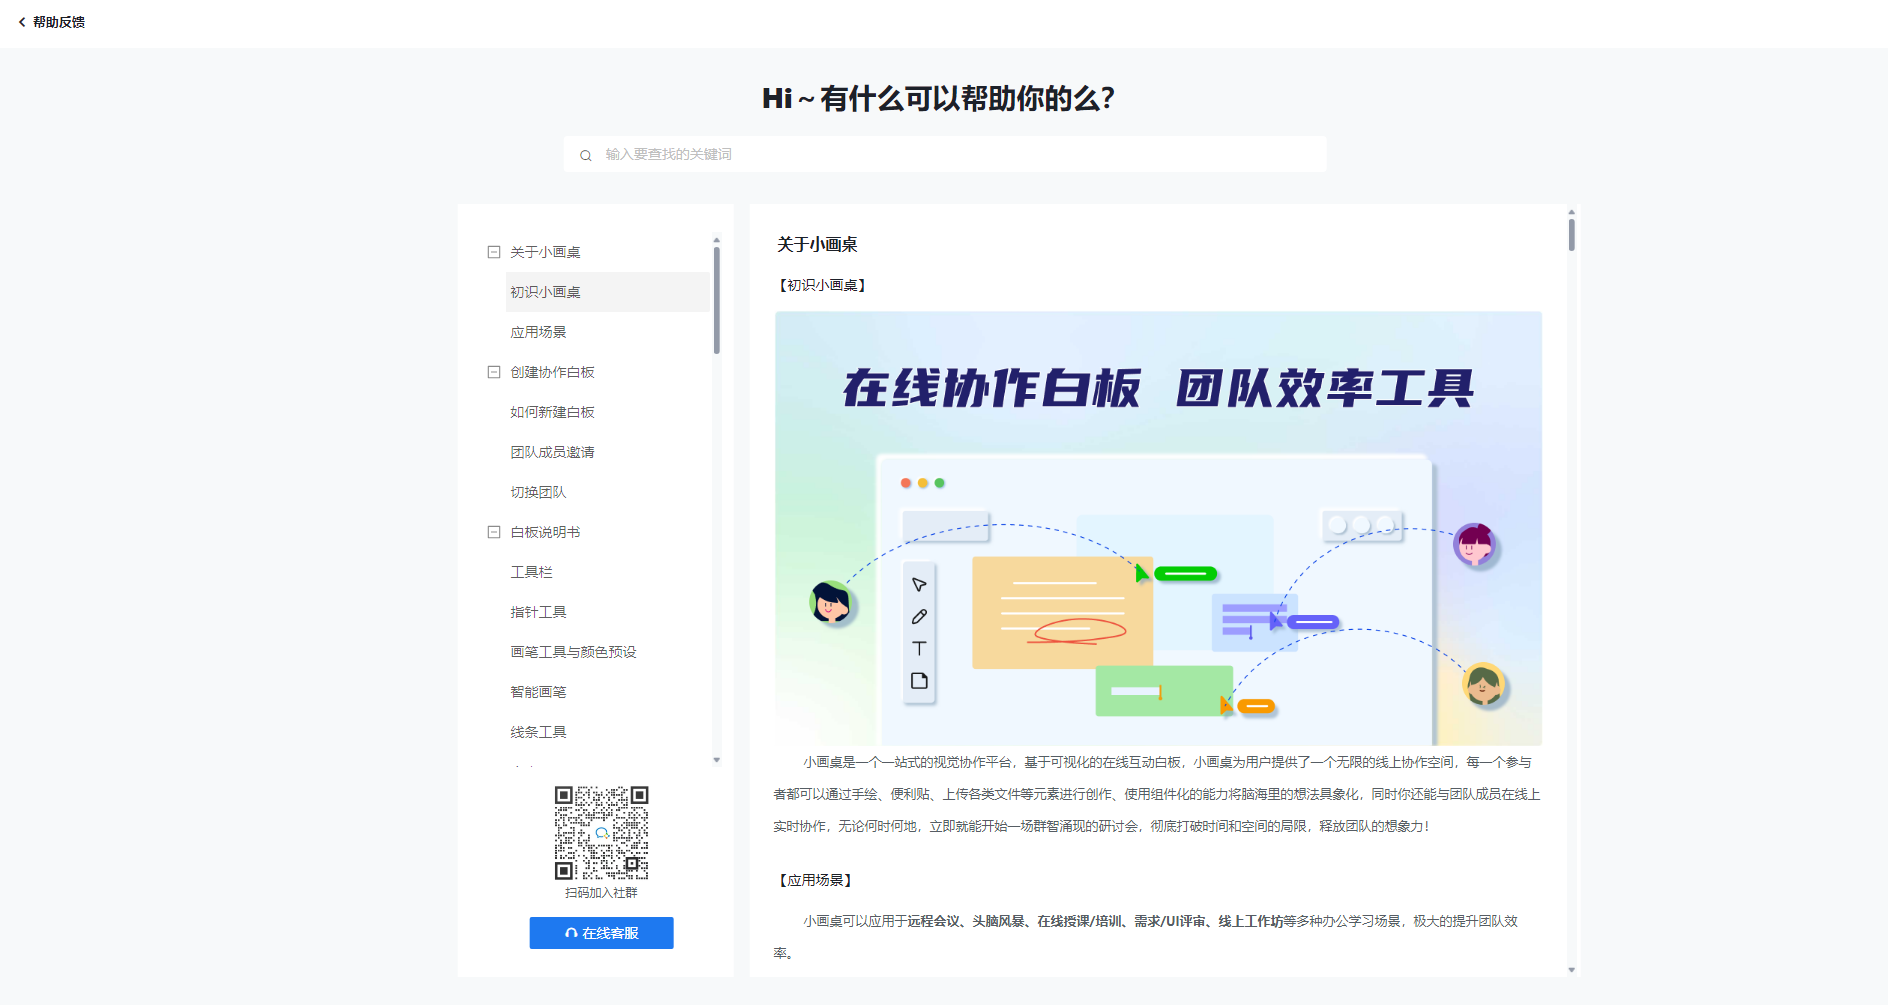The height and width of the screenshot is (1005, 1888).
Task: Click the QR code for joining community
Action: point(601,832)
